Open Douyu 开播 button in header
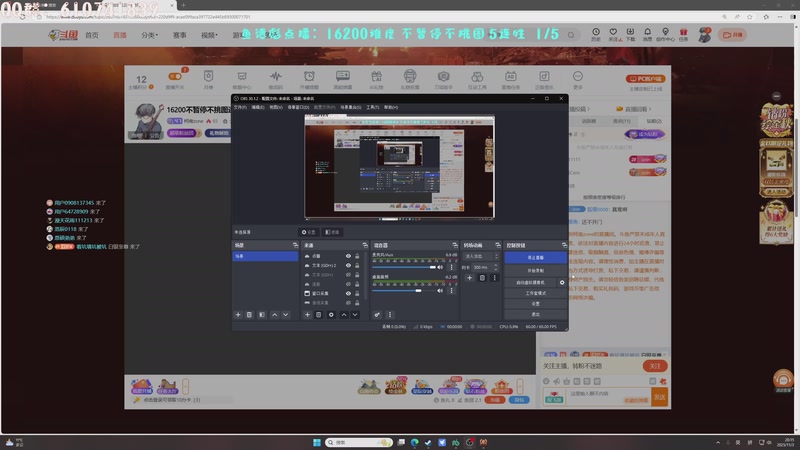The height and width of the screenshot is (450, 800). [x=732, y=35]
